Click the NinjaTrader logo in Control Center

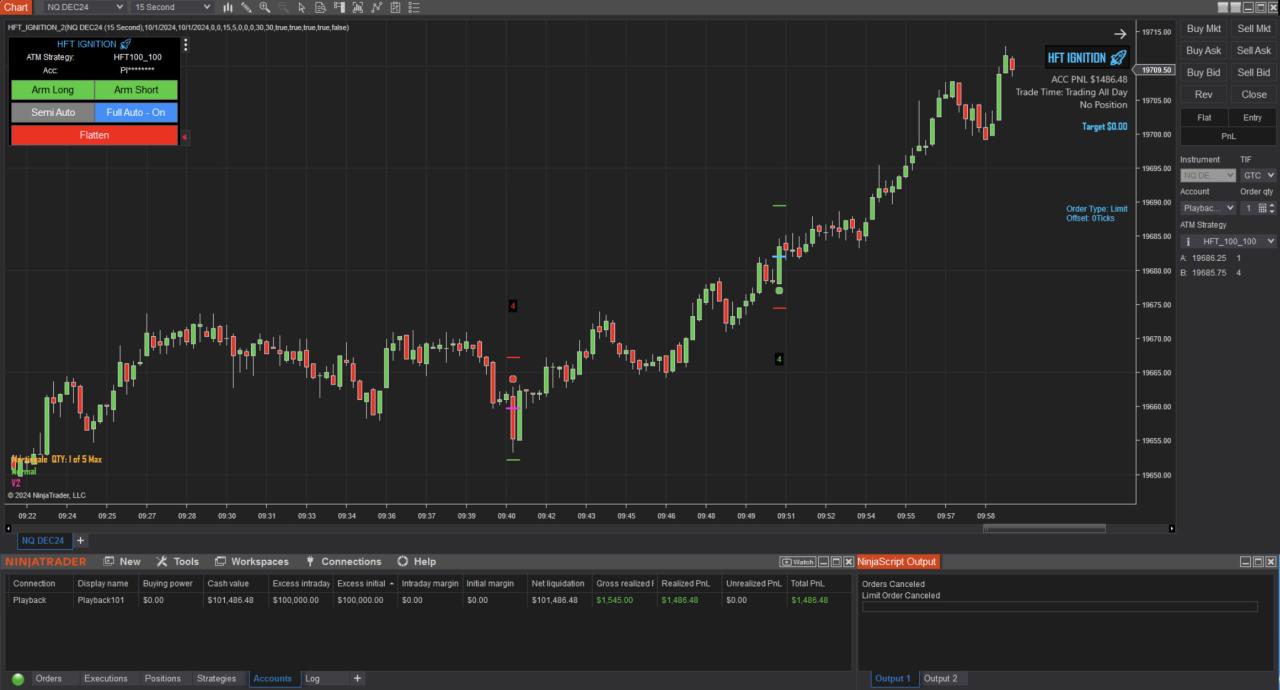(x=46, y=562)
